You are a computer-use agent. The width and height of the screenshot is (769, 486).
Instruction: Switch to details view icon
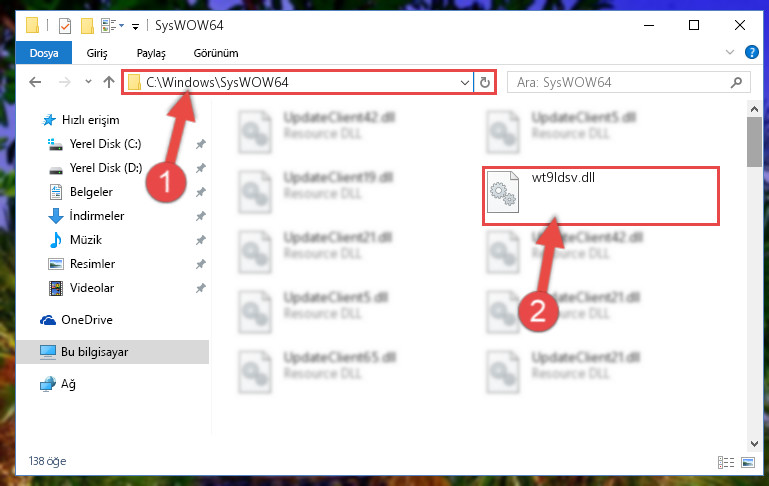[x=726, y=462]
